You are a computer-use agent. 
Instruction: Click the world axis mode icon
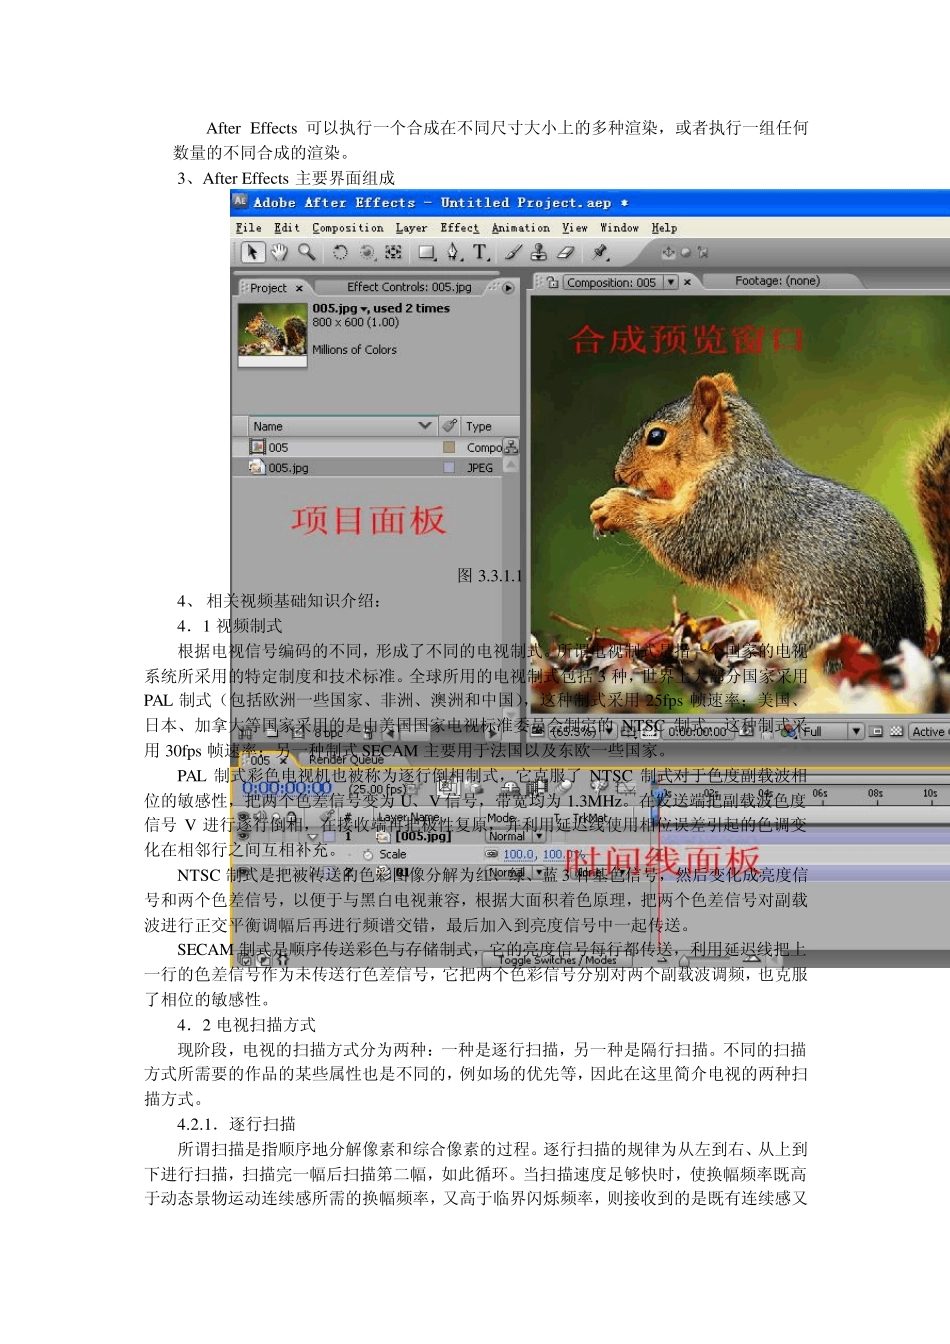[x=685, y=252]
